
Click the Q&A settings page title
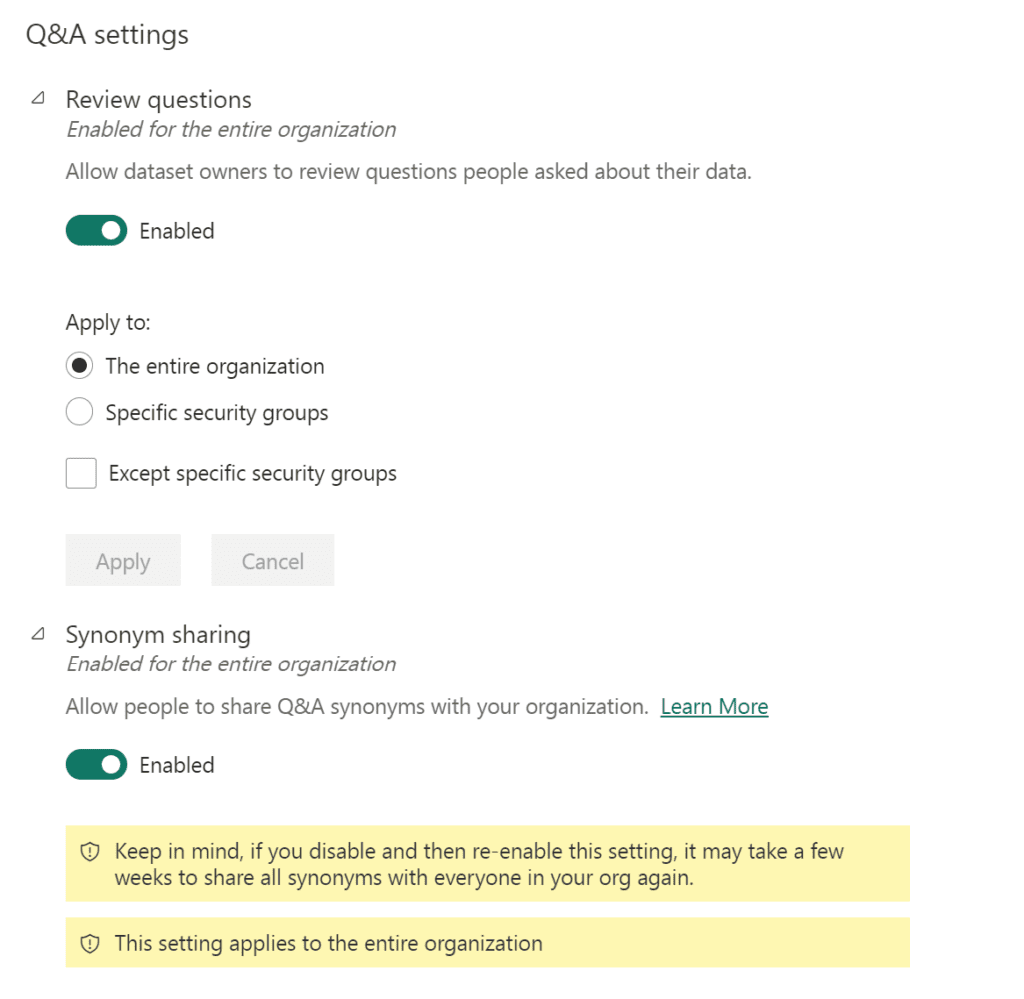click(x=107, y=35)
